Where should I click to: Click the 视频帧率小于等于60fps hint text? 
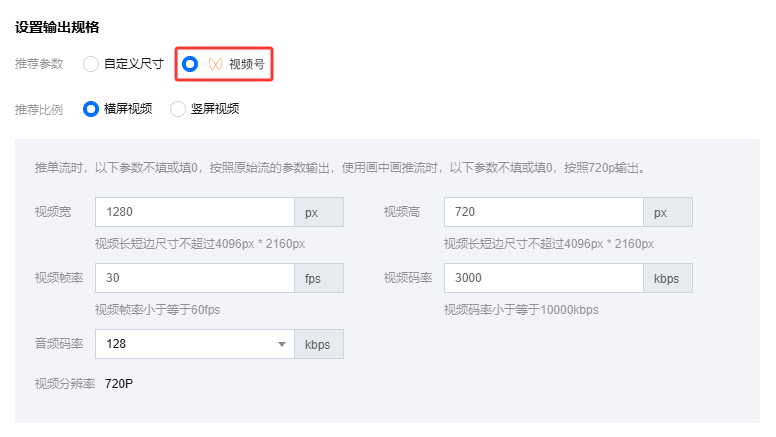(157, 309)
